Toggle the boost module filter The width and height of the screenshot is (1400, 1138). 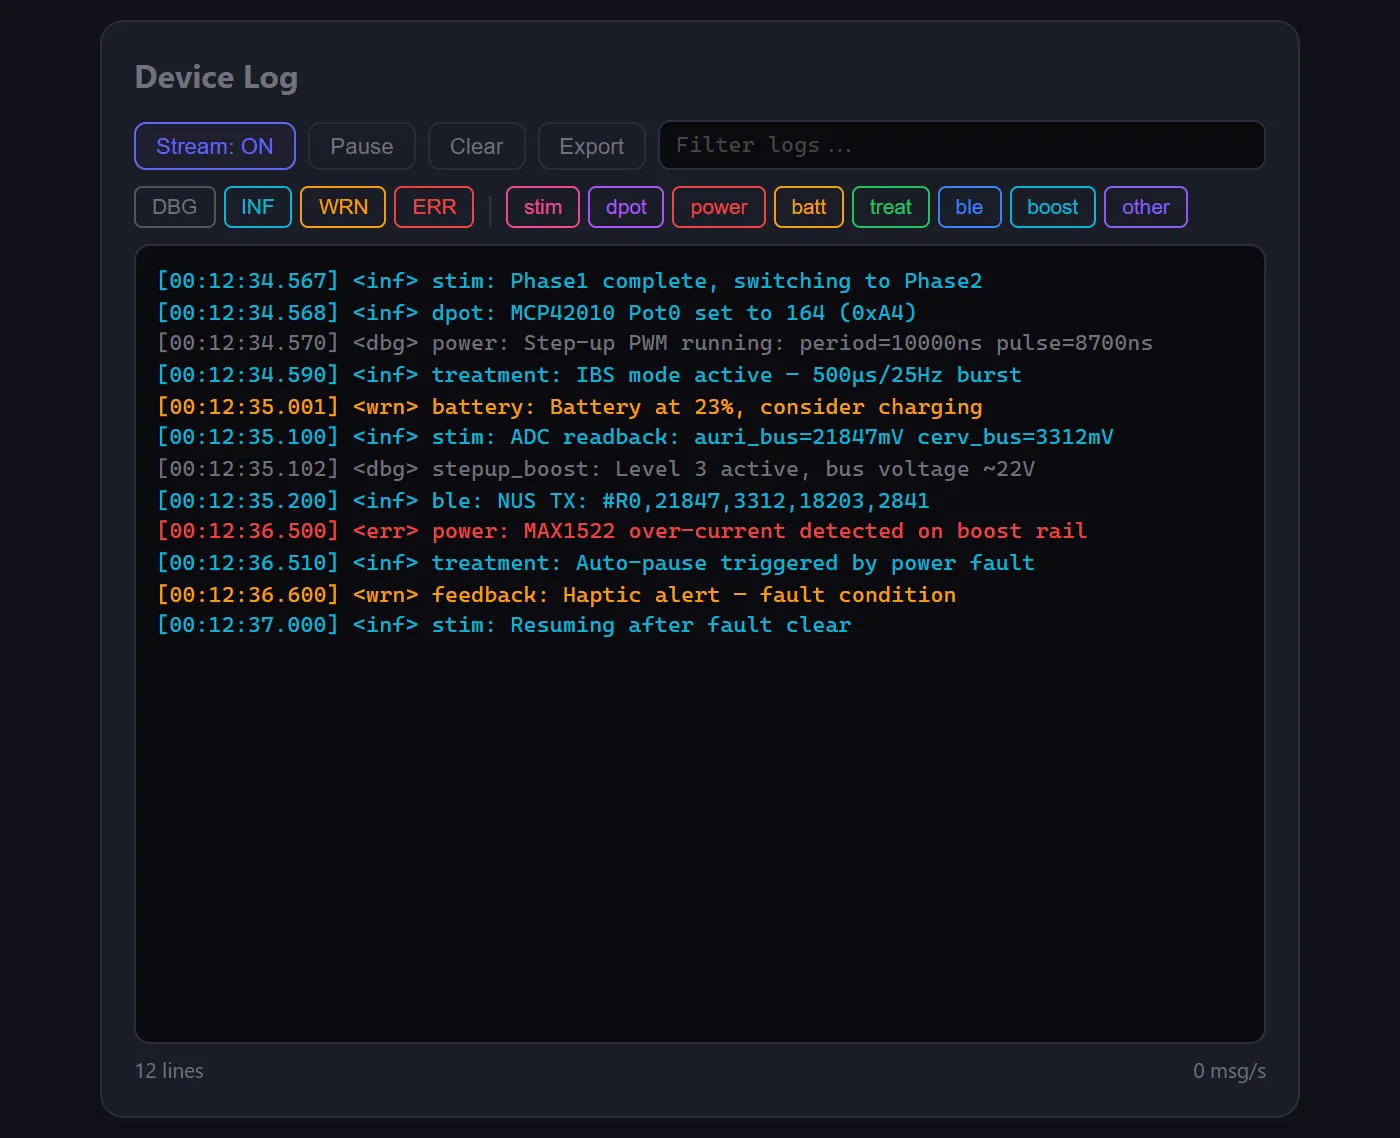(1052, 207)
